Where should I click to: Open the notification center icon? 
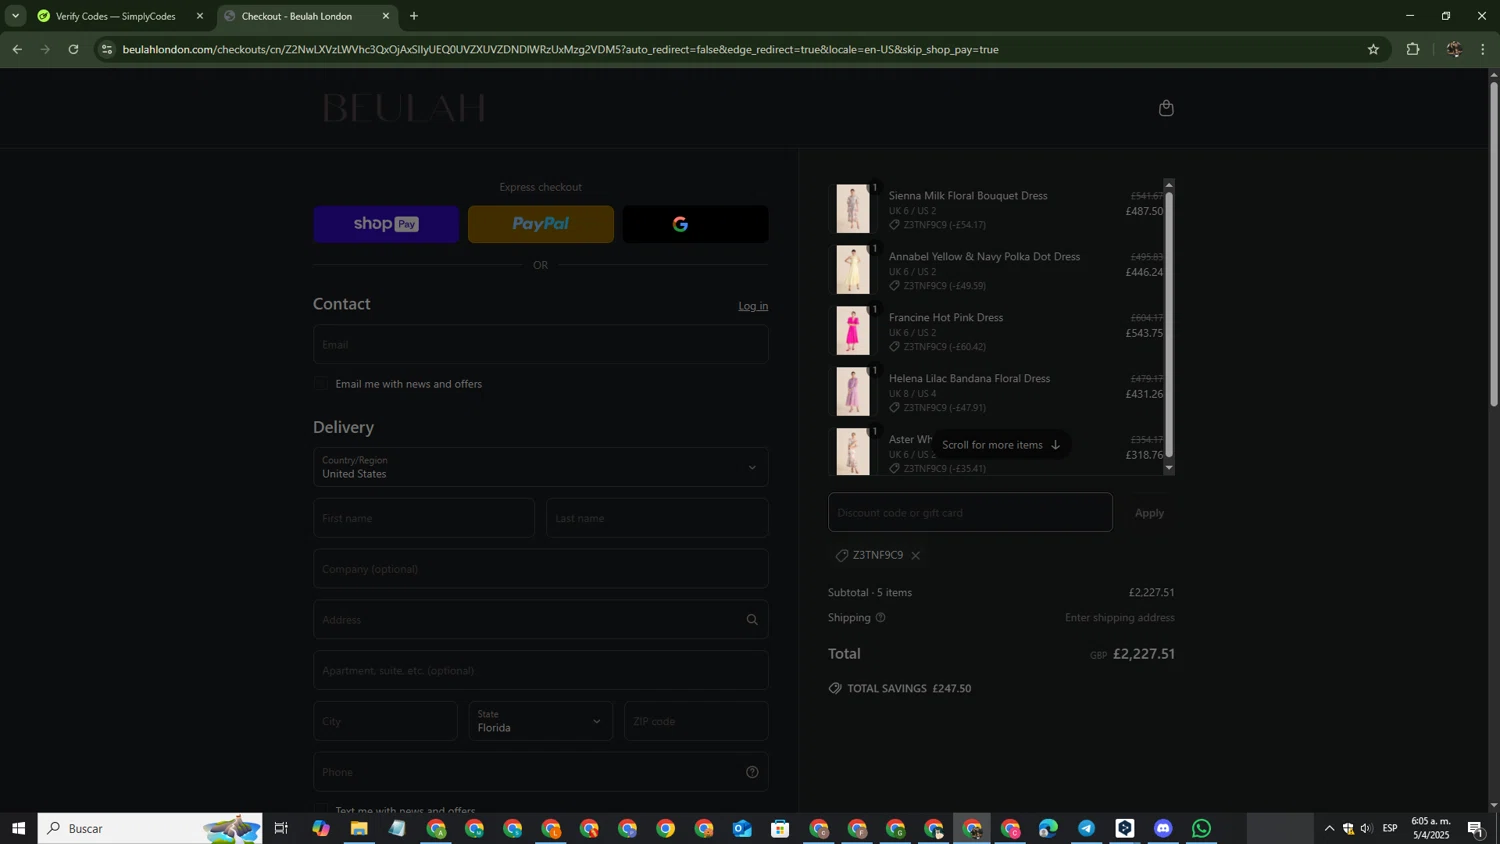pyautogui.click(x=1475, y=828)
